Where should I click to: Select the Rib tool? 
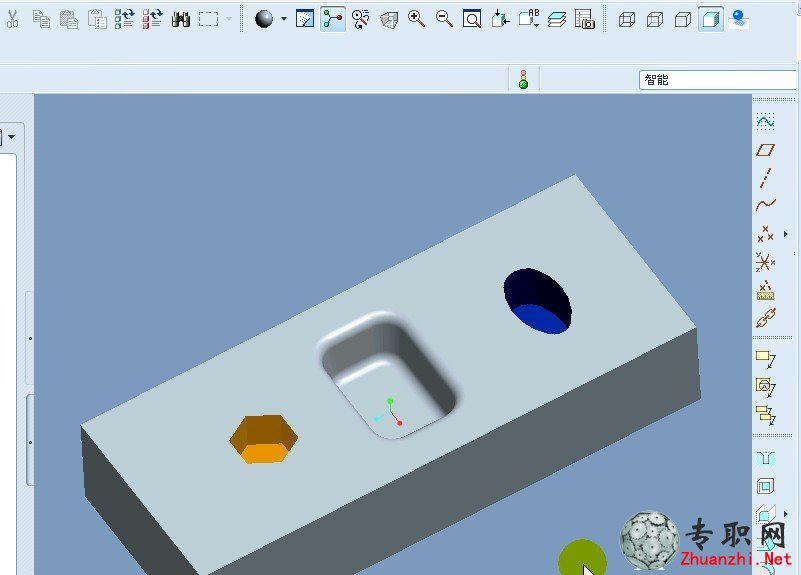[765, 513]
